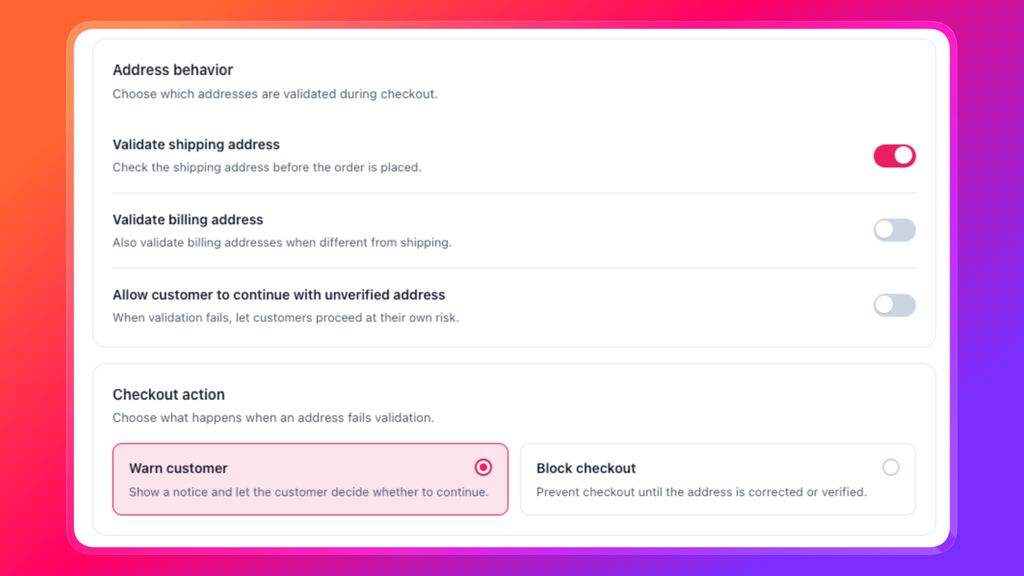Click the 'Show a notice and let' description
This screenshot has width=1024, height=576.
pos(308,492)
